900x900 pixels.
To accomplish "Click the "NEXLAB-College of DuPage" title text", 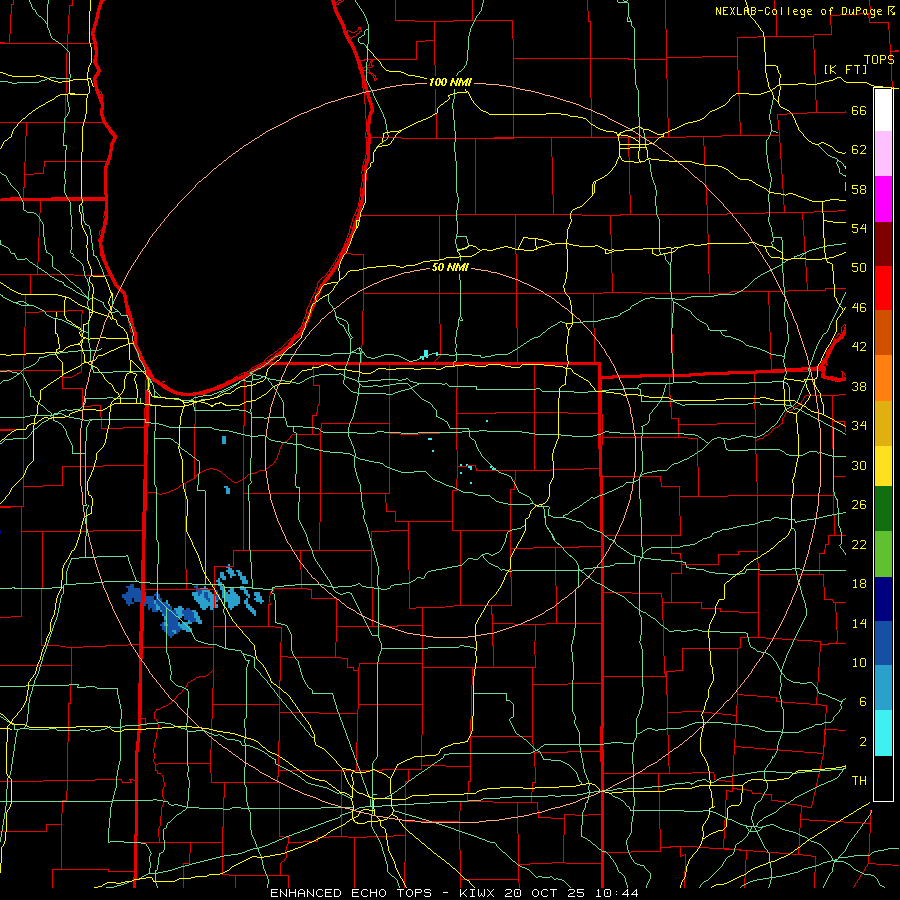I will tap(799, 11).
